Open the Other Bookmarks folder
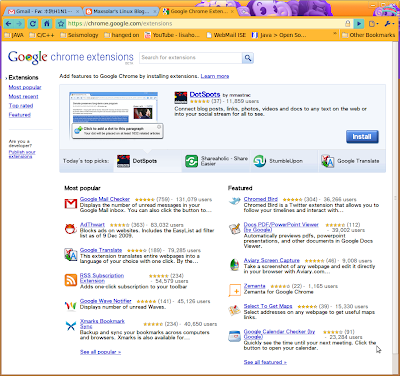 coord(369,35)
